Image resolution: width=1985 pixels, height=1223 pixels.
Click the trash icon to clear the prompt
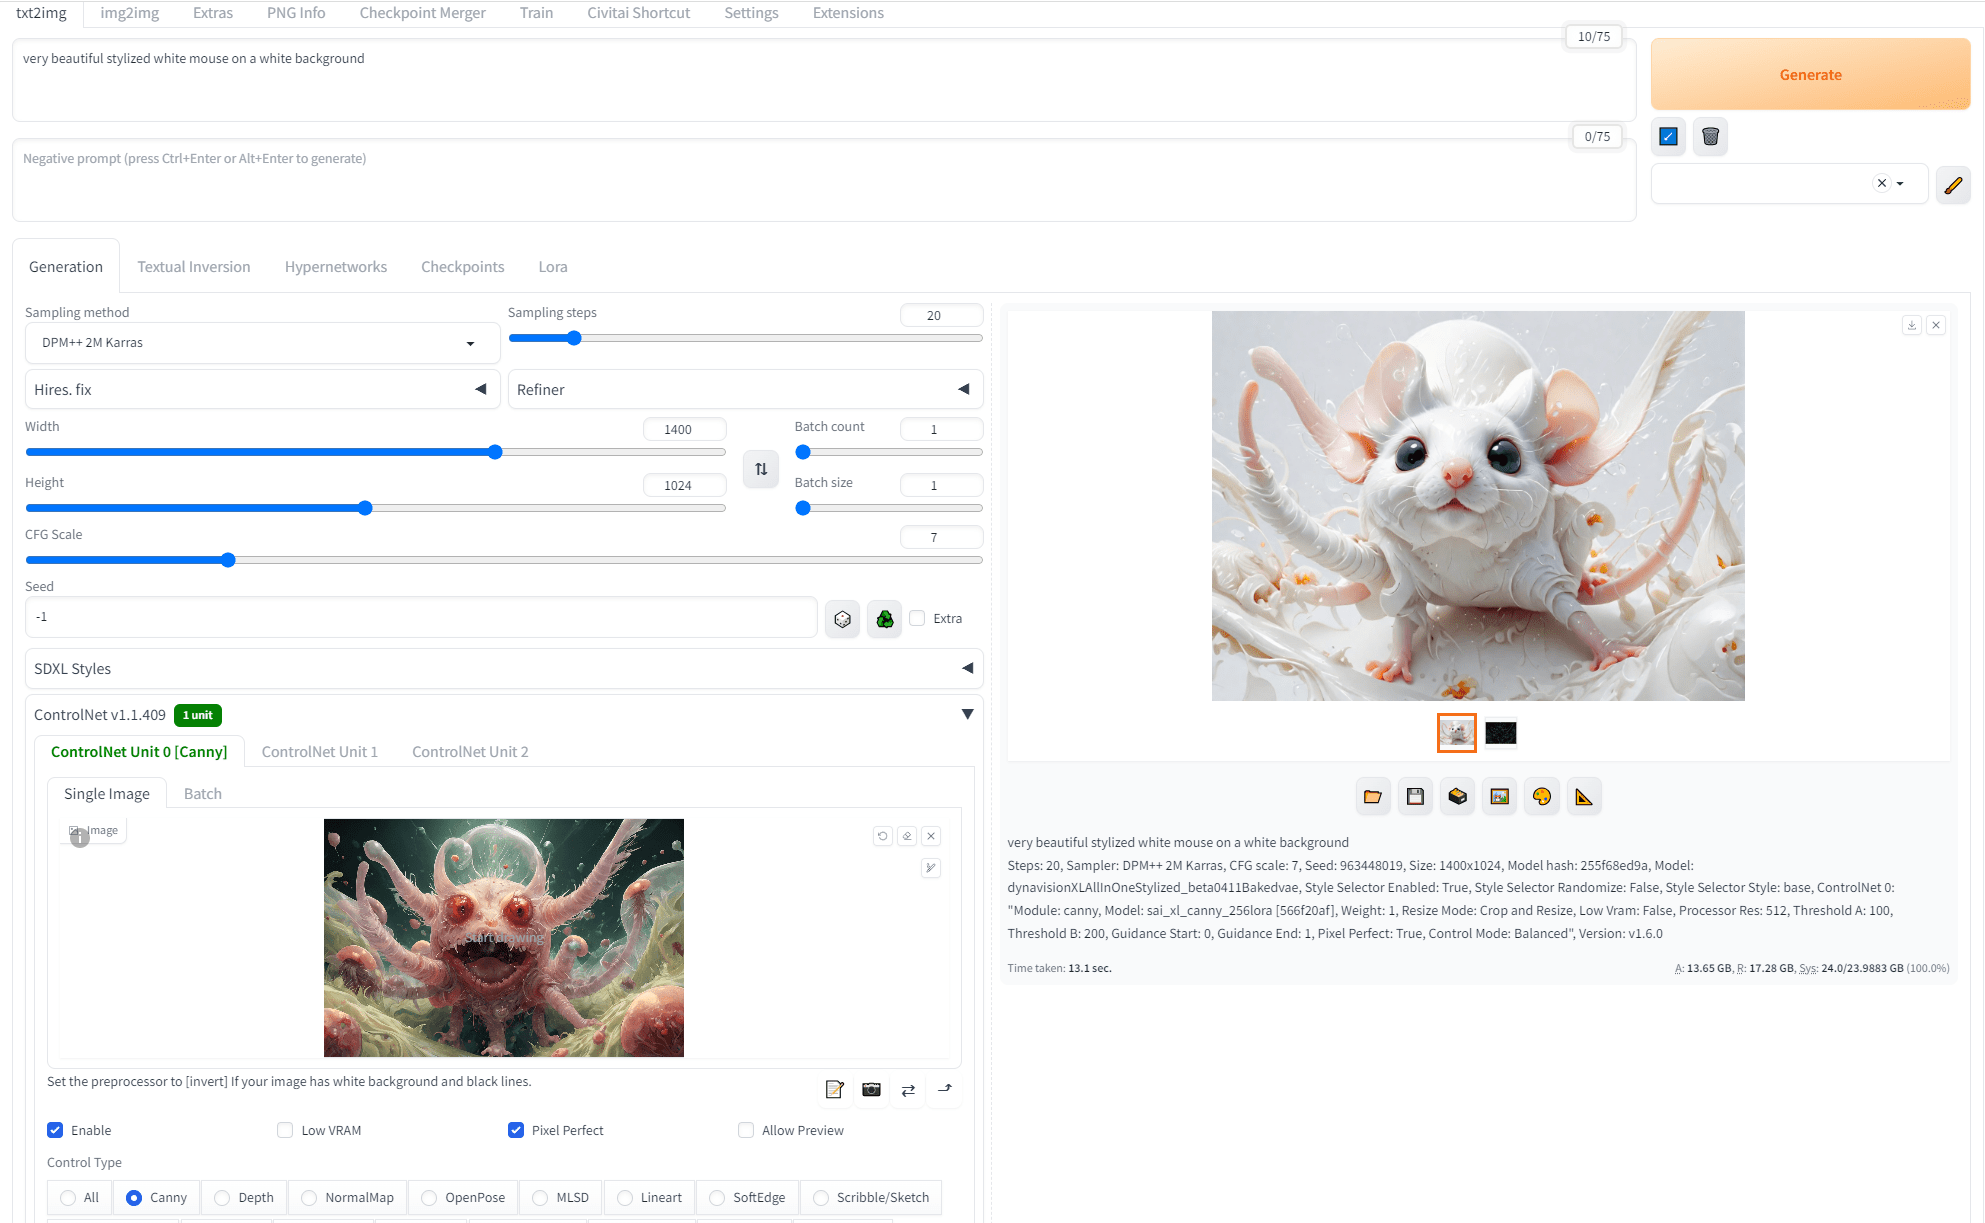[1710, 136]
